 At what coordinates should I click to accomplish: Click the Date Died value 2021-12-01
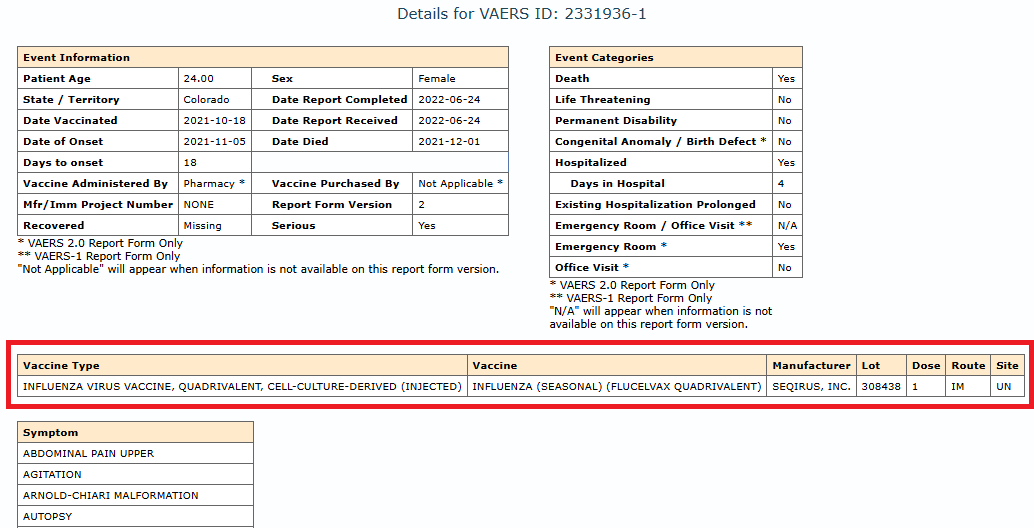coord(449,142)
